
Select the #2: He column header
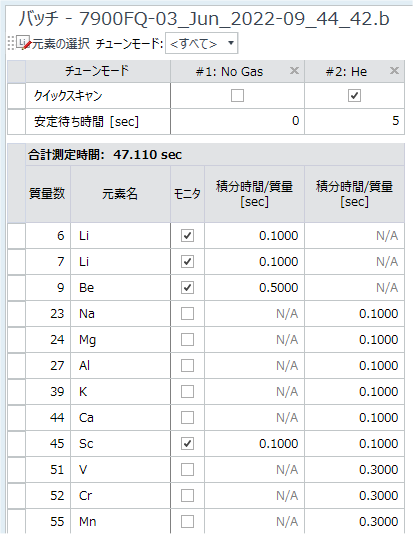(354, 72)
